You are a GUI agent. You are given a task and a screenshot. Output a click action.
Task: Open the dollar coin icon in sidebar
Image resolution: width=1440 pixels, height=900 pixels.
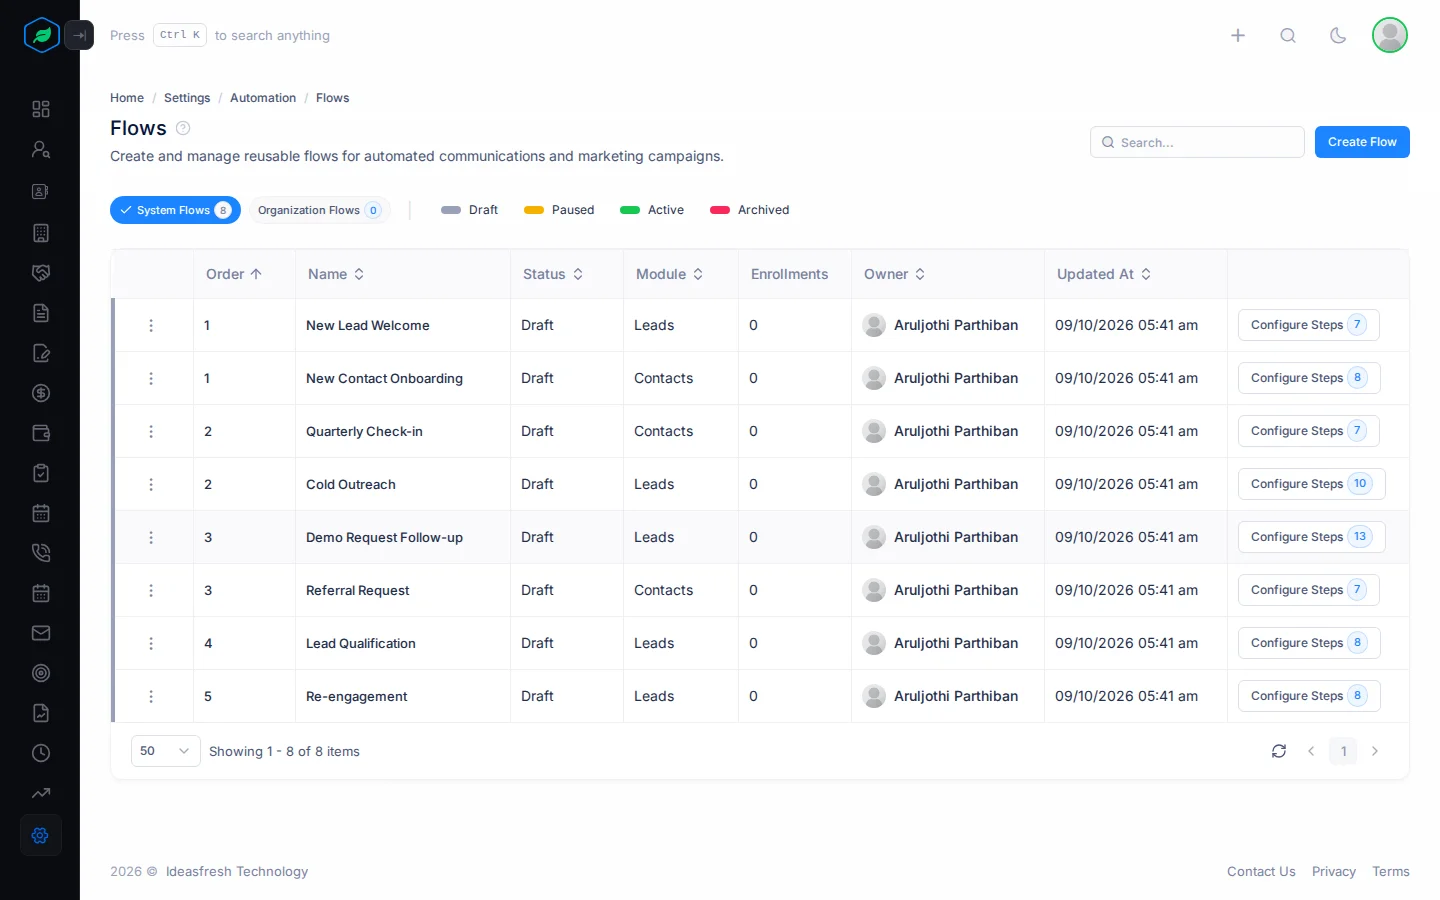click(x=41, y=393)
